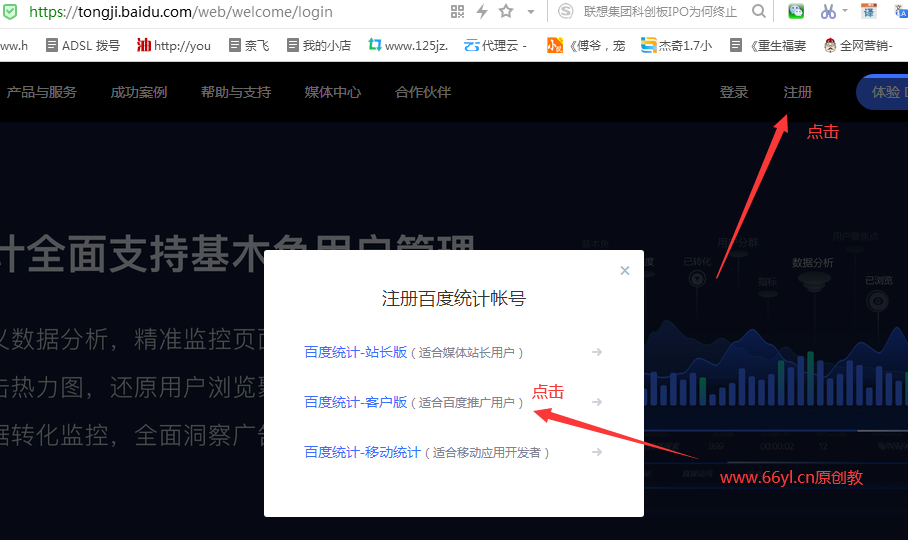Image resolution: width=908 pixels, height=540 pixels.
Task: Bookmark the page with the star icon
Action: [x=506, y=11]
